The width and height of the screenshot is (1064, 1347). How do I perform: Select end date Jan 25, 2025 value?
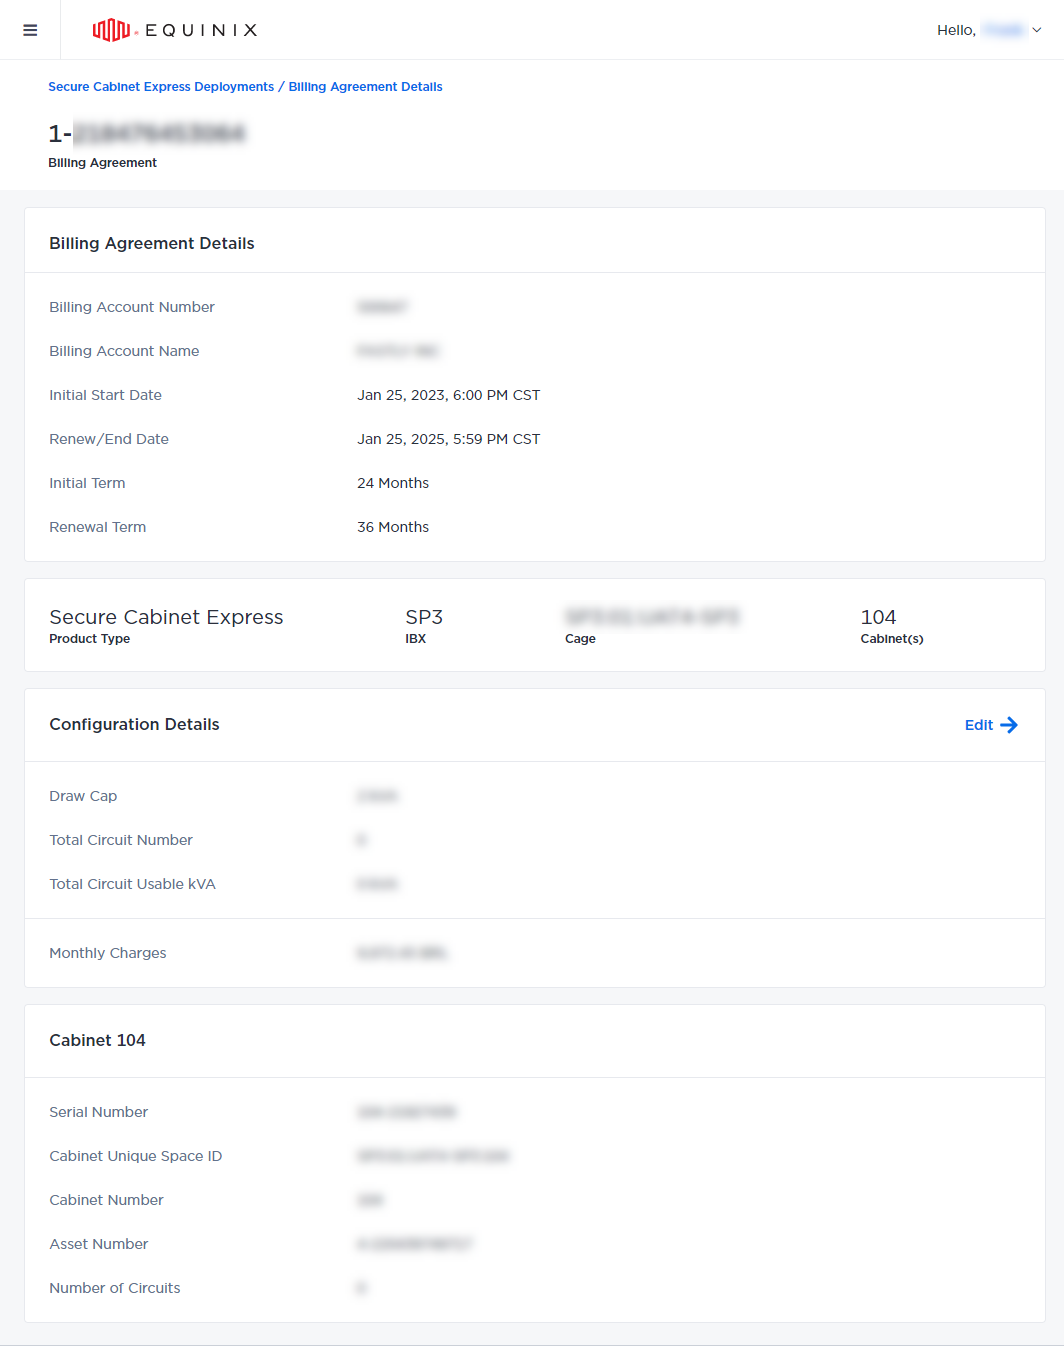449,439
